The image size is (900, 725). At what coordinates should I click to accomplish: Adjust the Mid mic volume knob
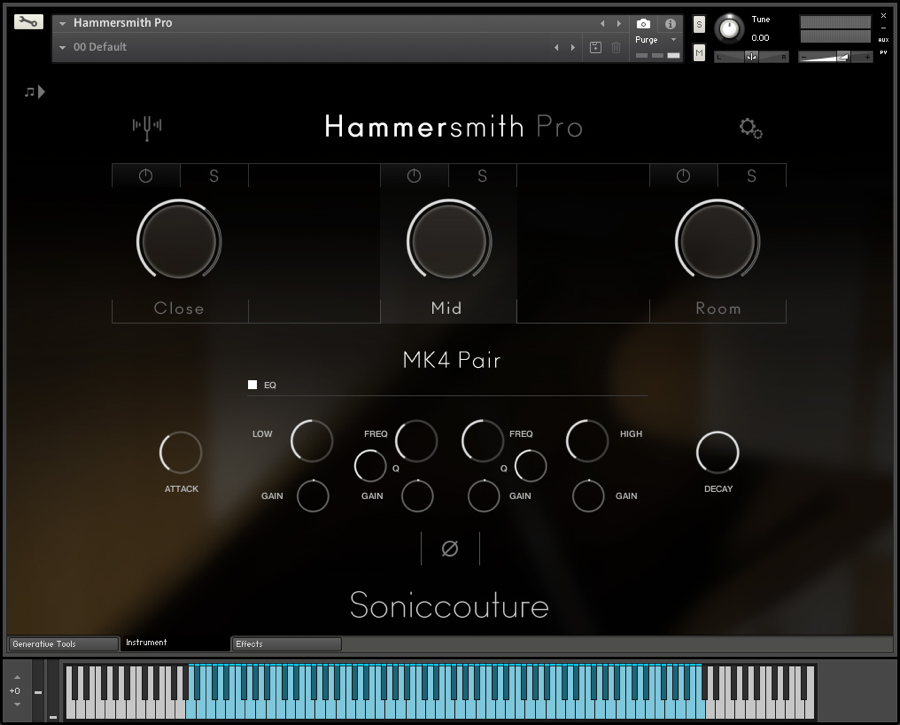tap(449, 241)
